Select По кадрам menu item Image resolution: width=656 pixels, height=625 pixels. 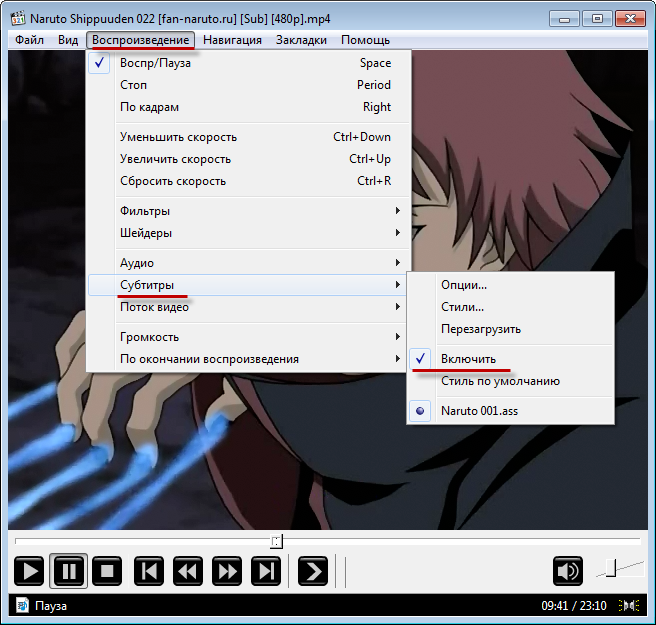249,107
